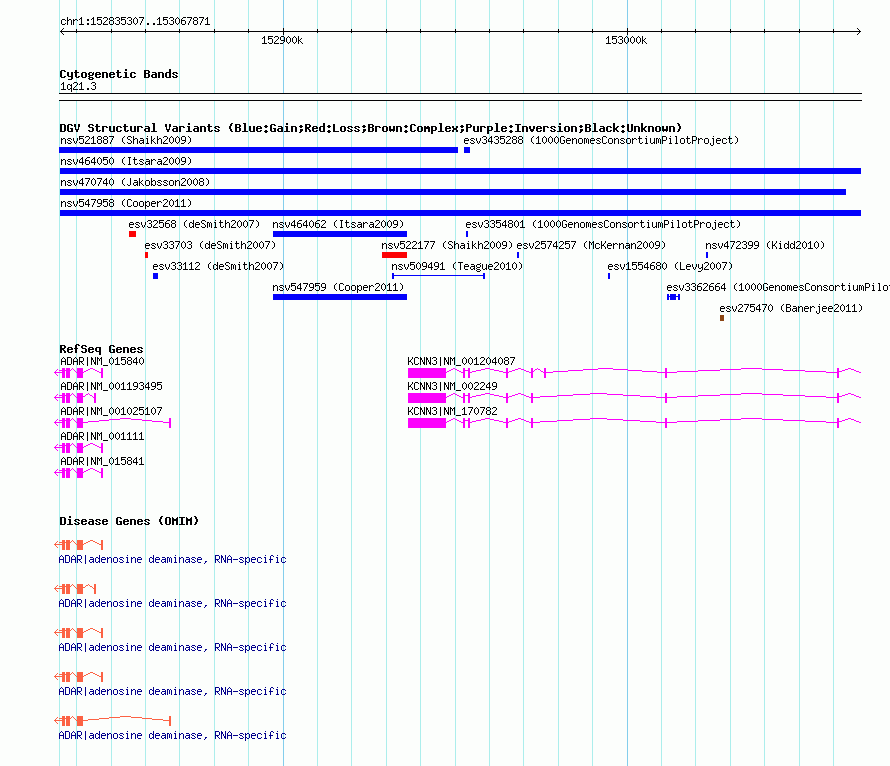
Task: Open nsv470740 (Jakobsson2008) variant bar
Action: [452, 192]
